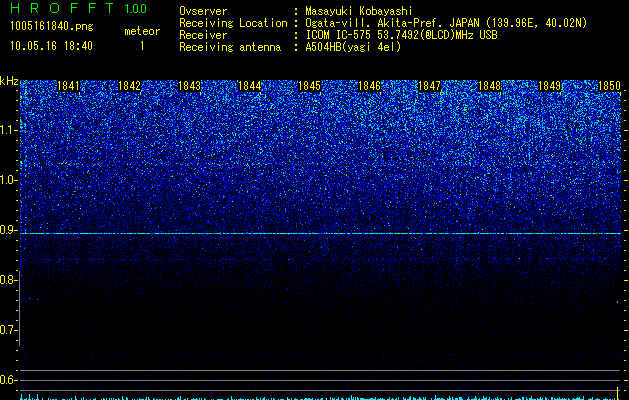The width and height of the screenshot is (629, 400).
Task: Click the 1846 time marker
Action: 369,86
